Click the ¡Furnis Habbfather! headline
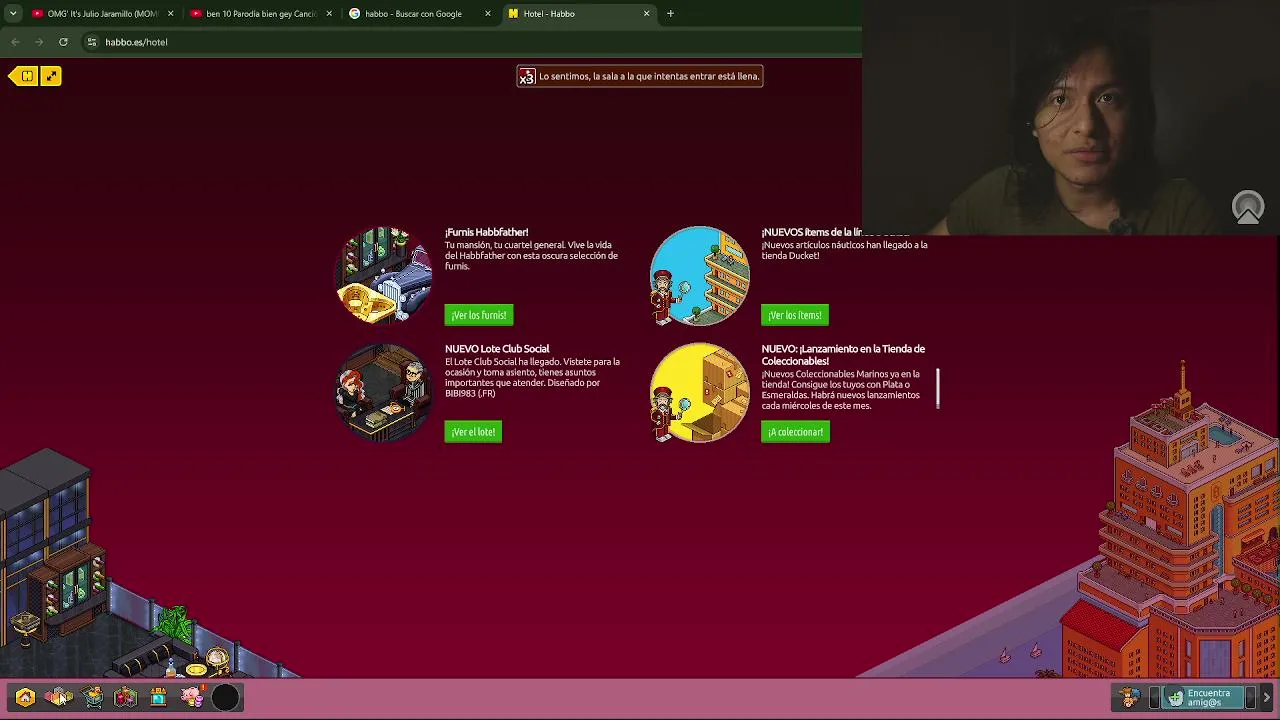This screenshot has width=1280, height=720. pos(487,232)
